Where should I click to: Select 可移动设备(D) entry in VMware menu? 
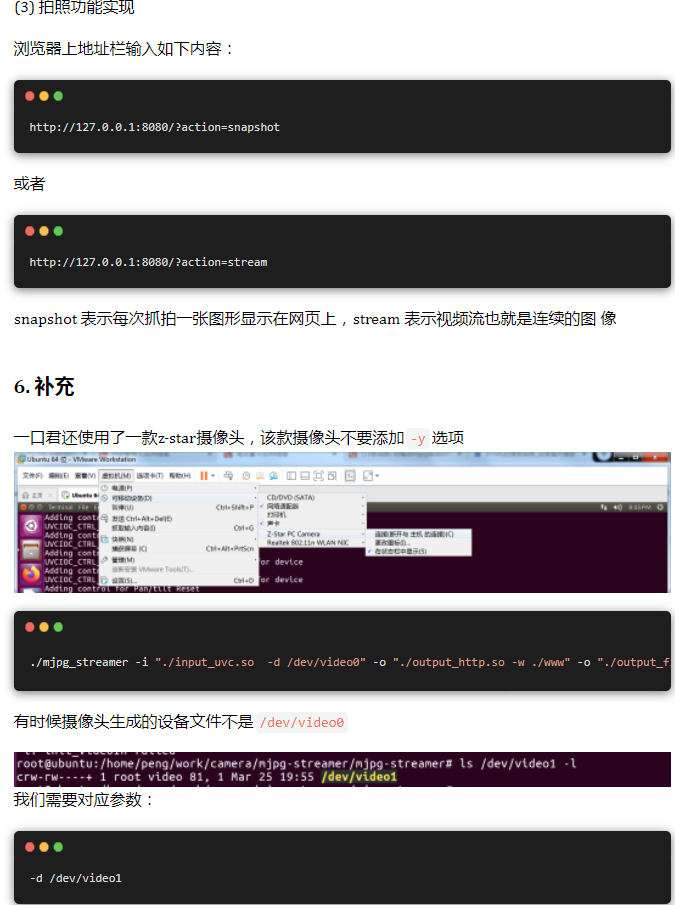click(x=178, y=498)
